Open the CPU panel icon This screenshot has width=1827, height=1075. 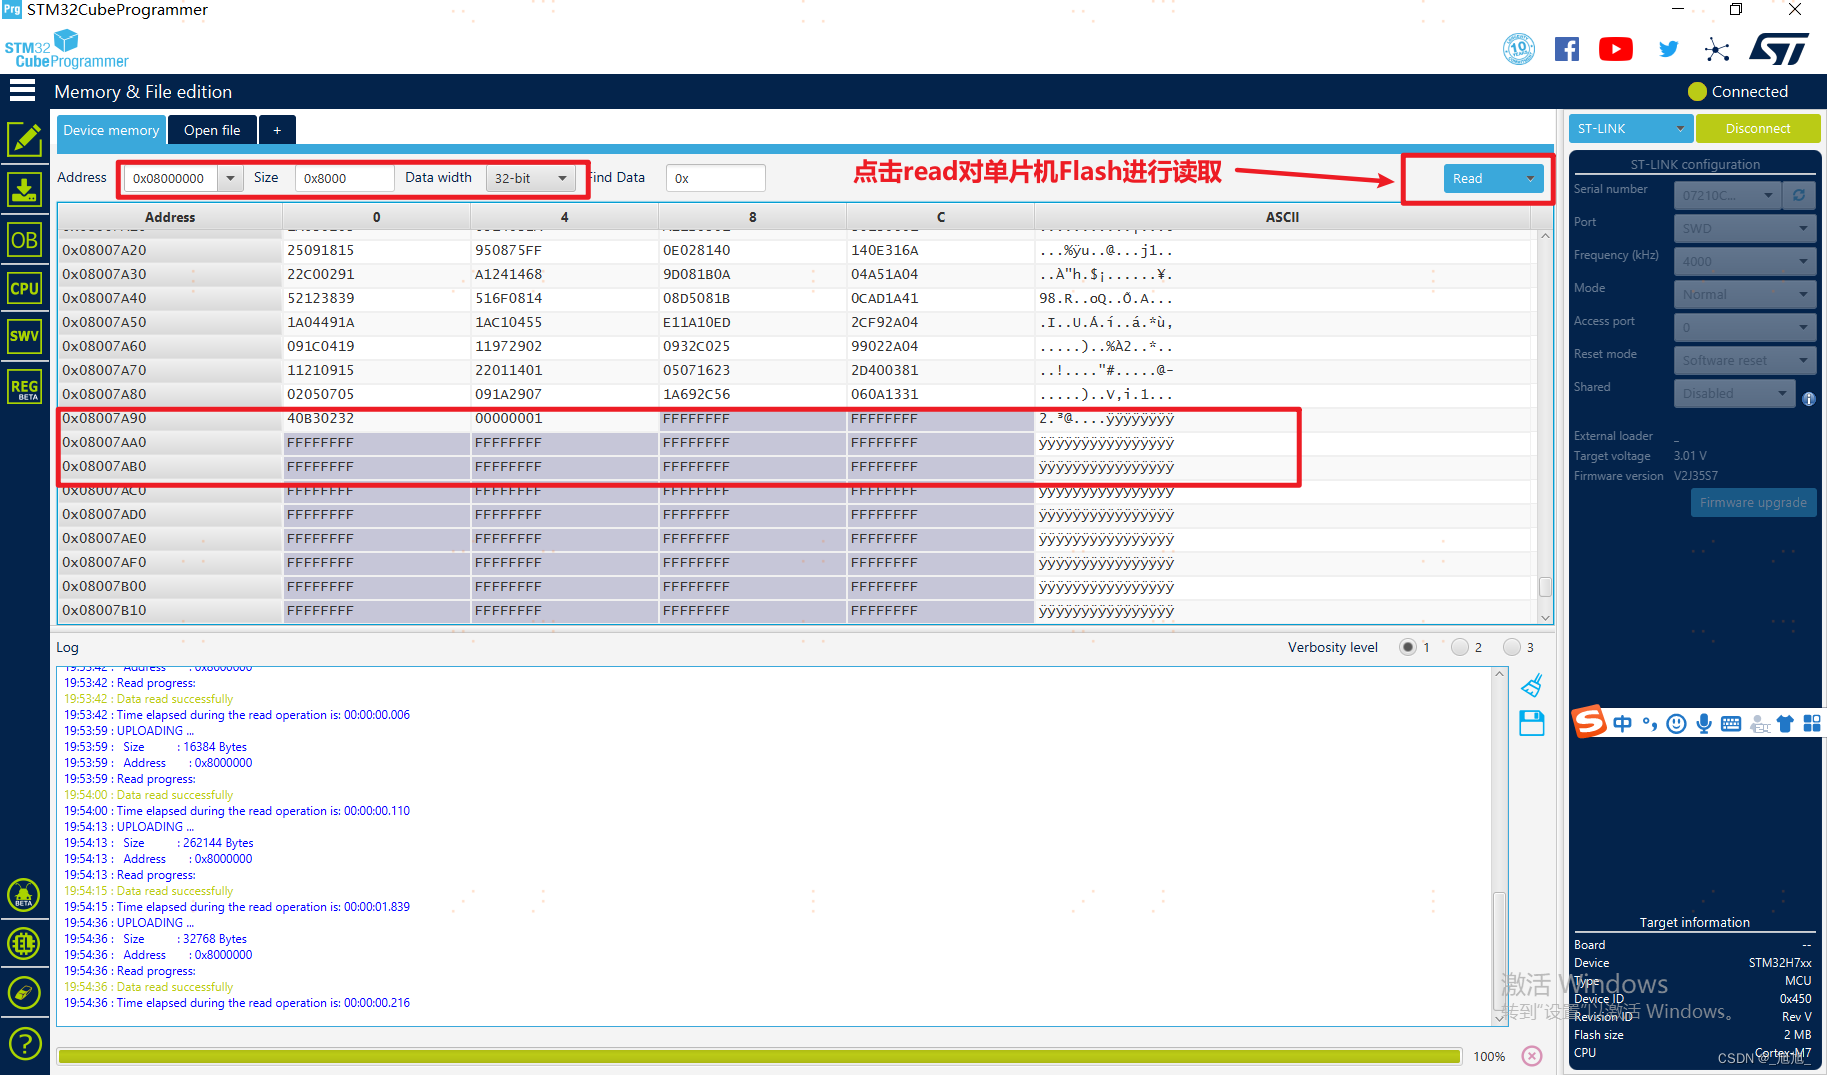[x=24, y=288]
